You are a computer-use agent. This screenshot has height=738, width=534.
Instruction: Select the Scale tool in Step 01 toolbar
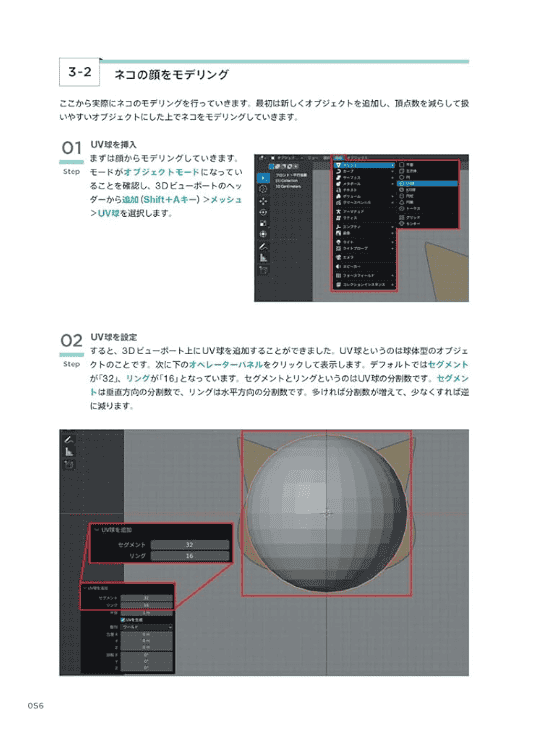pos(263,223)
